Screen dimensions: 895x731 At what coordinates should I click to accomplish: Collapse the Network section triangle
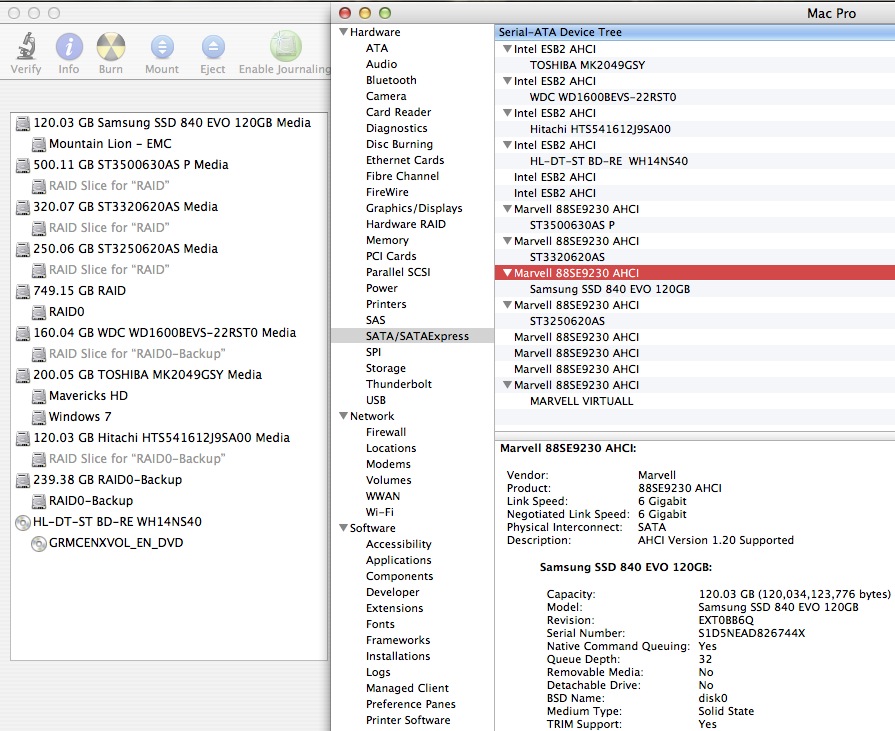[343, 416]
